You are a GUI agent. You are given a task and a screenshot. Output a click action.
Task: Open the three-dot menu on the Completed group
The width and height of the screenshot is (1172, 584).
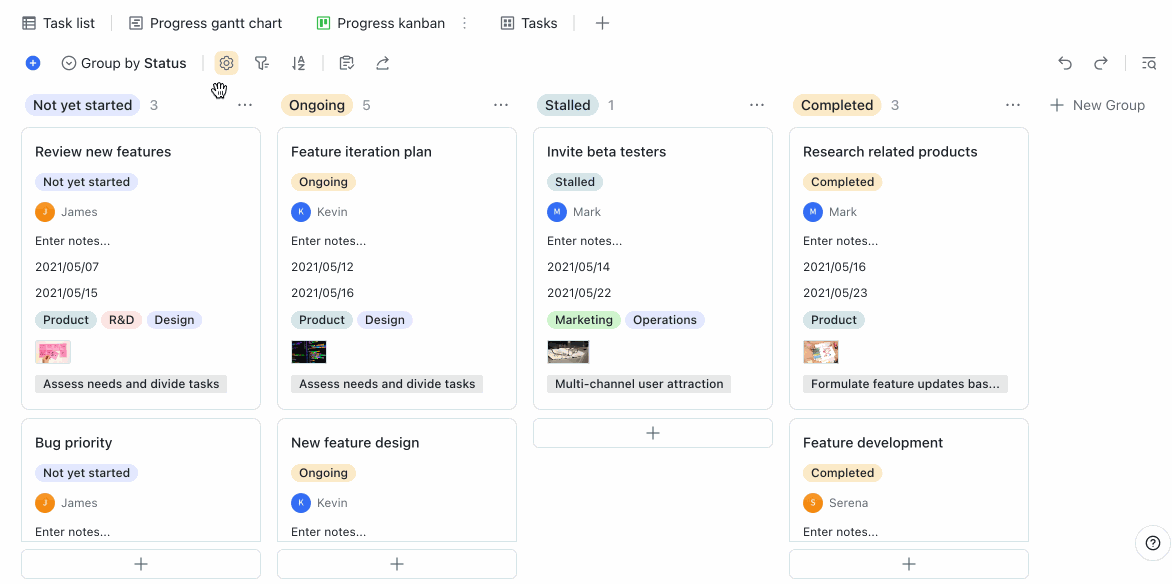click(1013, 104)
